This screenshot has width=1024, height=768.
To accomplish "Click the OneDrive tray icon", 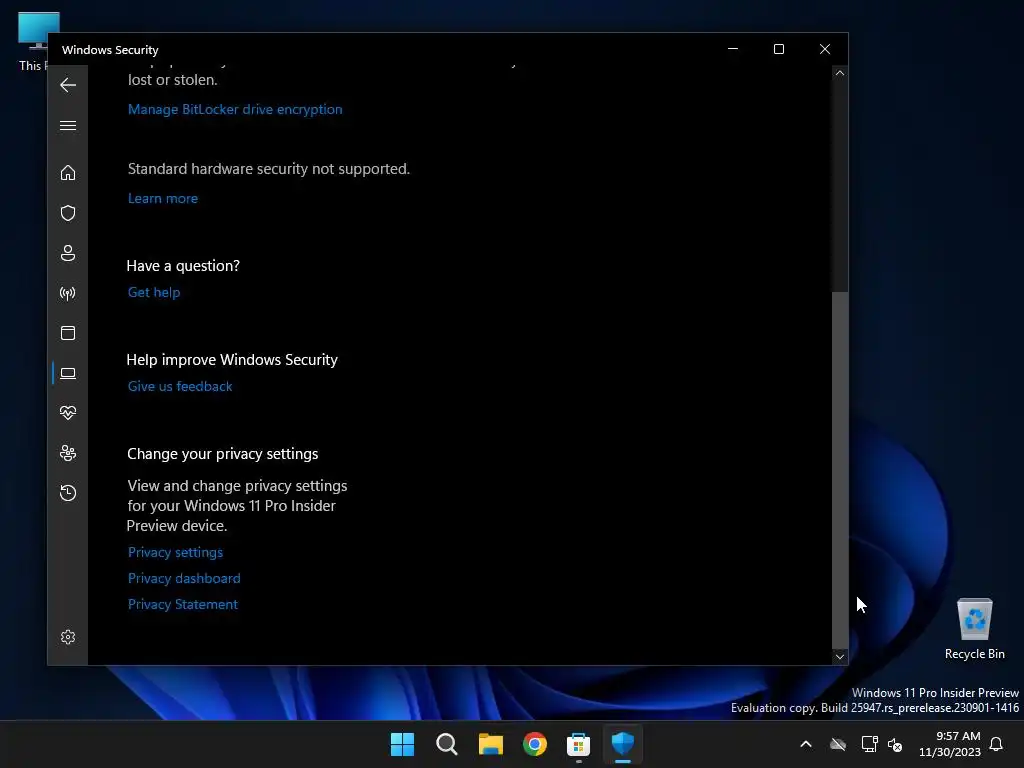I will pyautogui.click(x=838, y=744).
